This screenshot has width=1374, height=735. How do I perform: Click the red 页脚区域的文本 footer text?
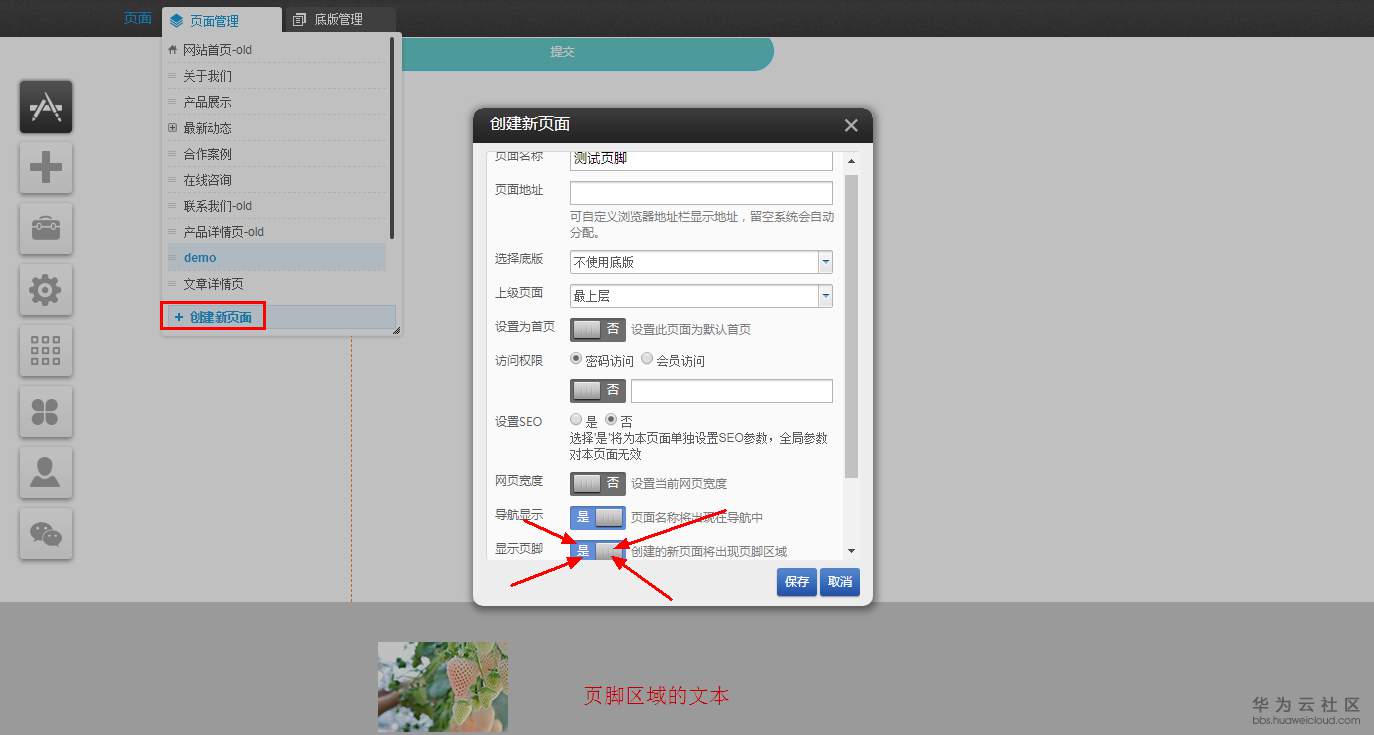[657, 696]
